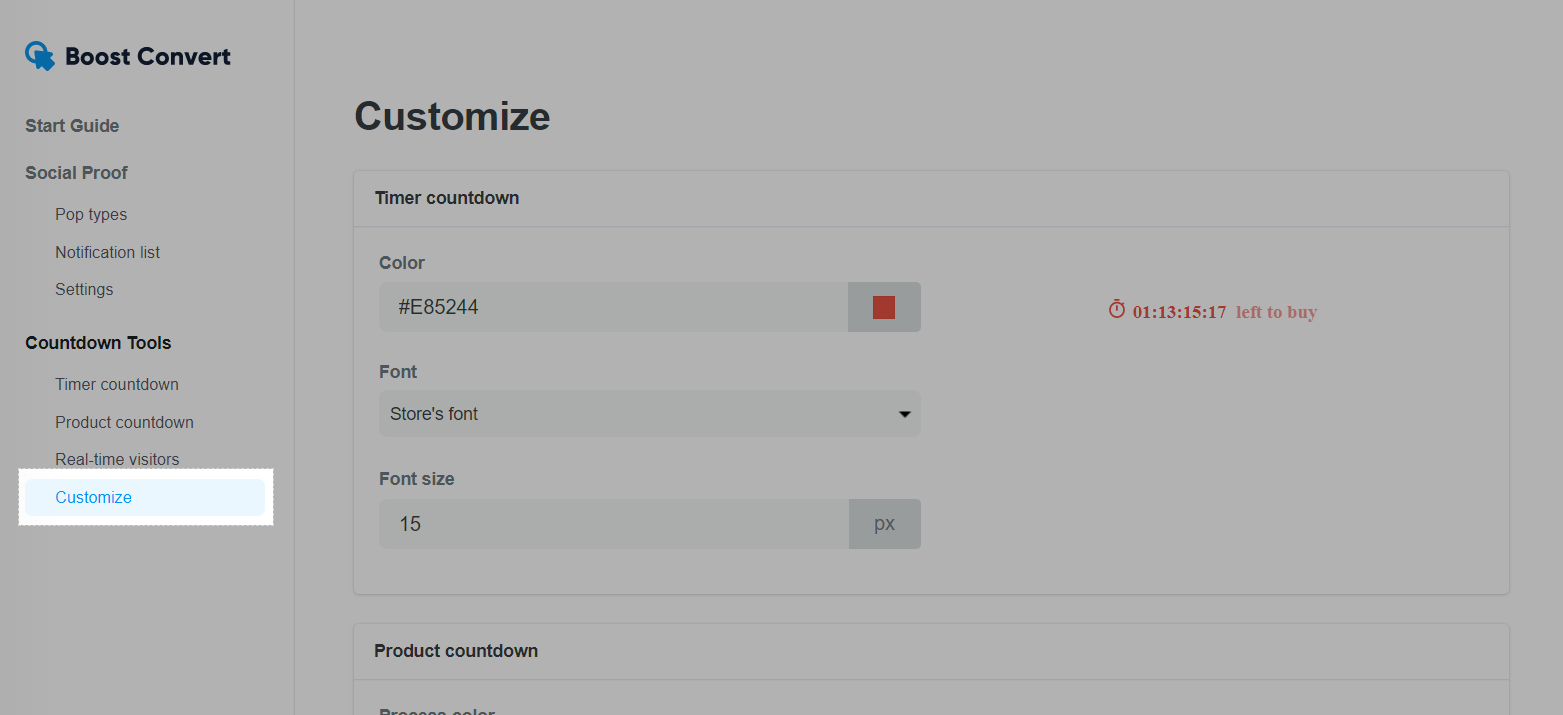This screenshot has width=1563, height=715.
Task: Select Countdown Tools section heading
Action: (98, 343)
